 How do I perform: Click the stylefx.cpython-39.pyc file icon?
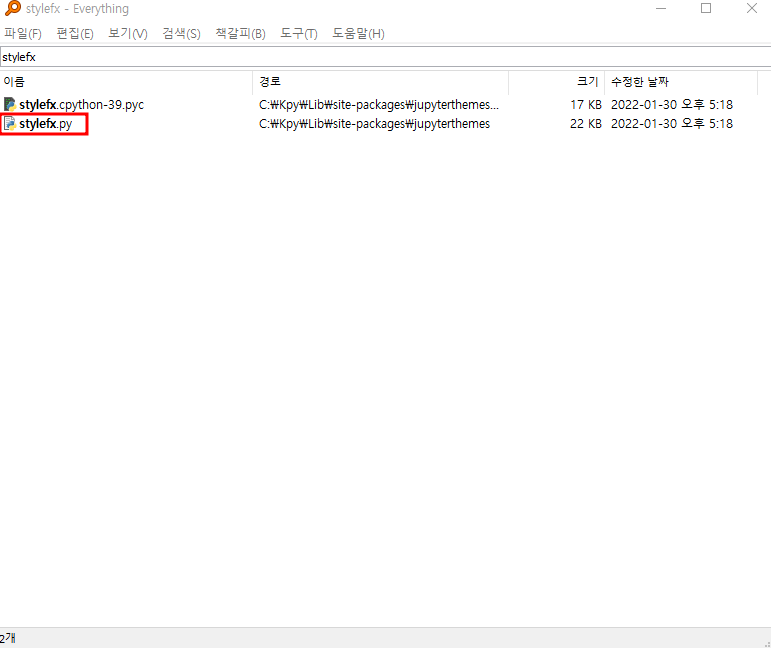[10, 104]
